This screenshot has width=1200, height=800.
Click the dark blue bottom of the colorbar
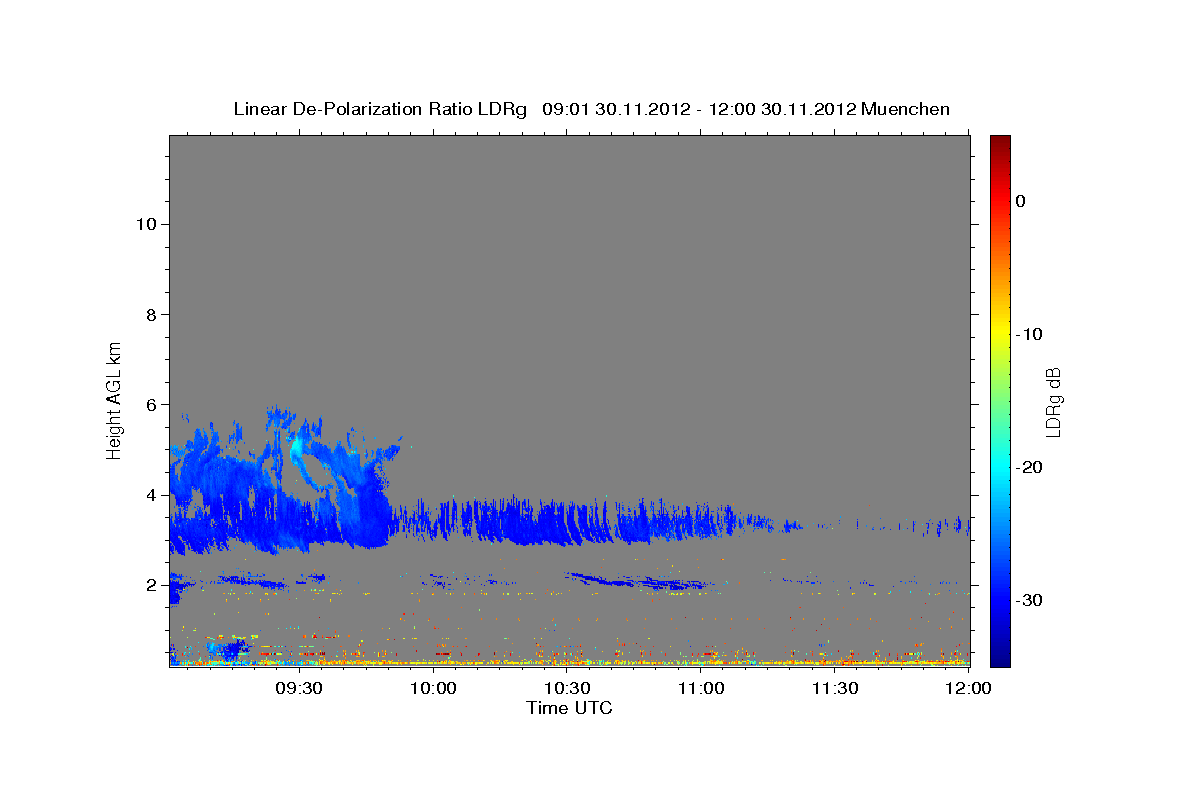click(1000, 657)
